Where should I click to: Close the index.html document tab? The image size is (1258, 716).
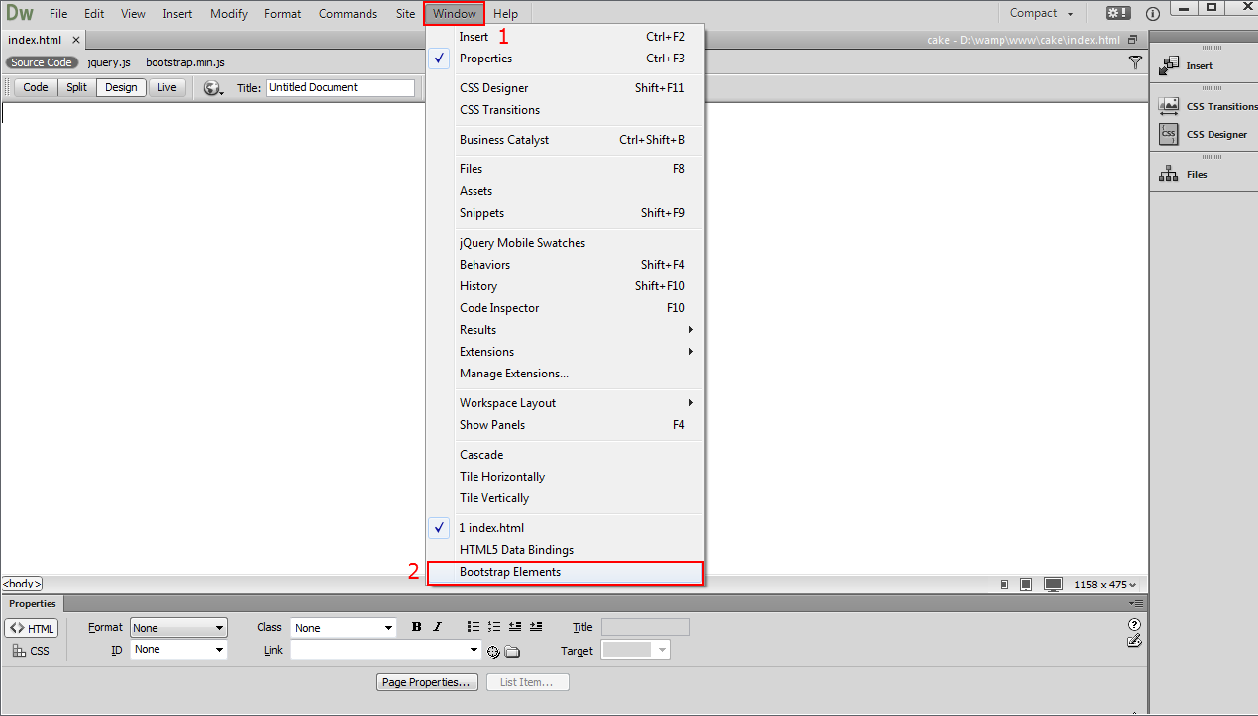click(76, 40)
